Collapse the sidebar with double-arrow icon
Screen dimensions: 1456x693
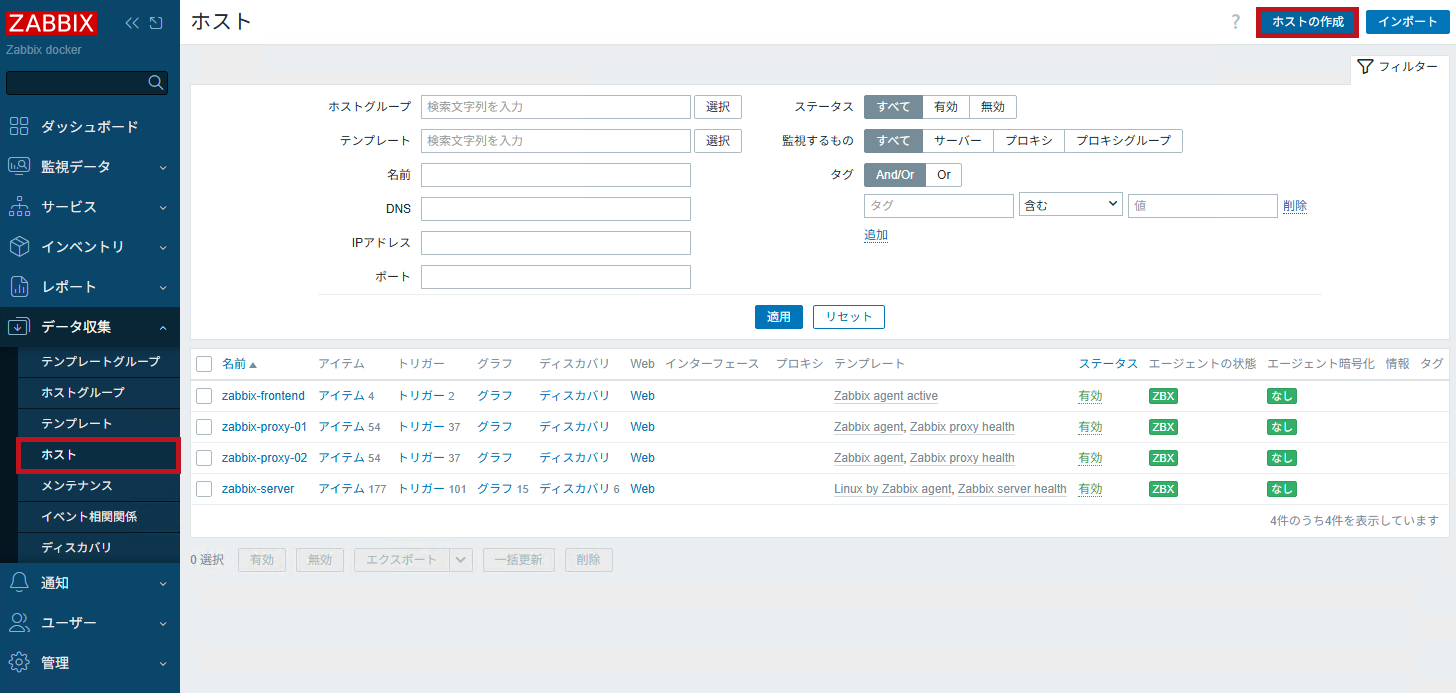(132, 23)
